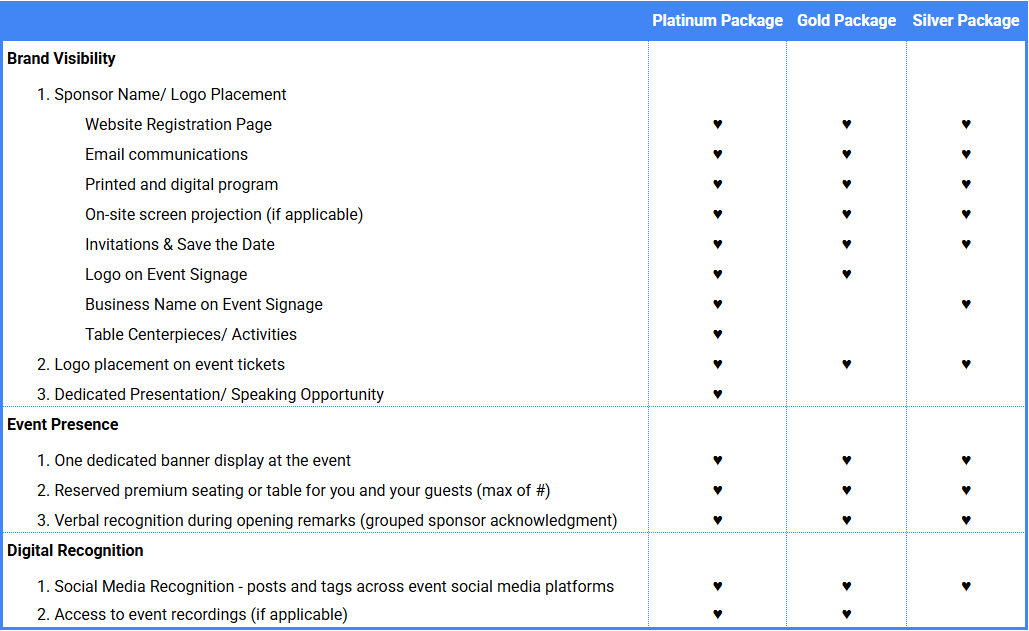The width and height of the screenshot is (1029, 631).
Task: Click the Event Presence section heading
Action: pos(62,425)
